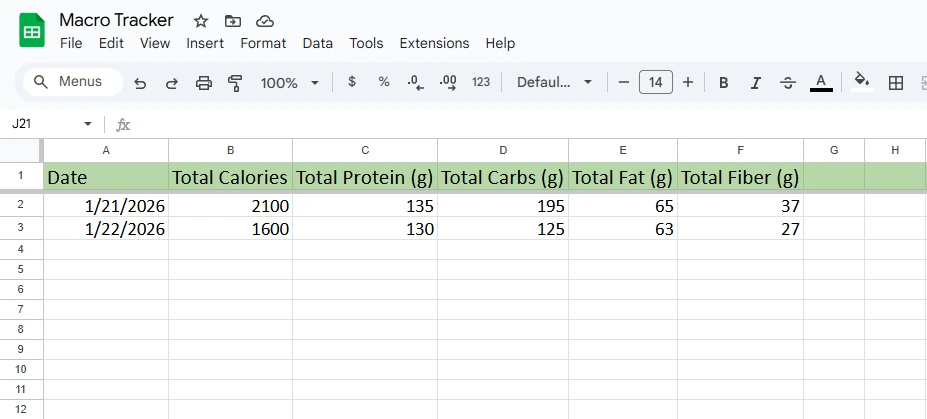The width and height of the screenshot is (927, 419).
Task: Click the redo arrow icon
Action: 171,83
